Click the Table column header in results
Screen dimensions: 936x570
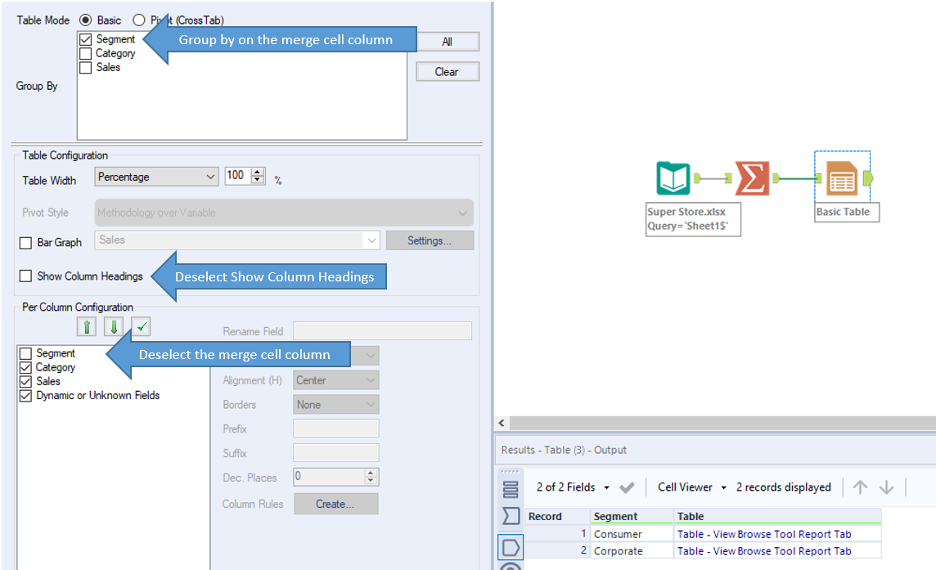click(777, 516)
